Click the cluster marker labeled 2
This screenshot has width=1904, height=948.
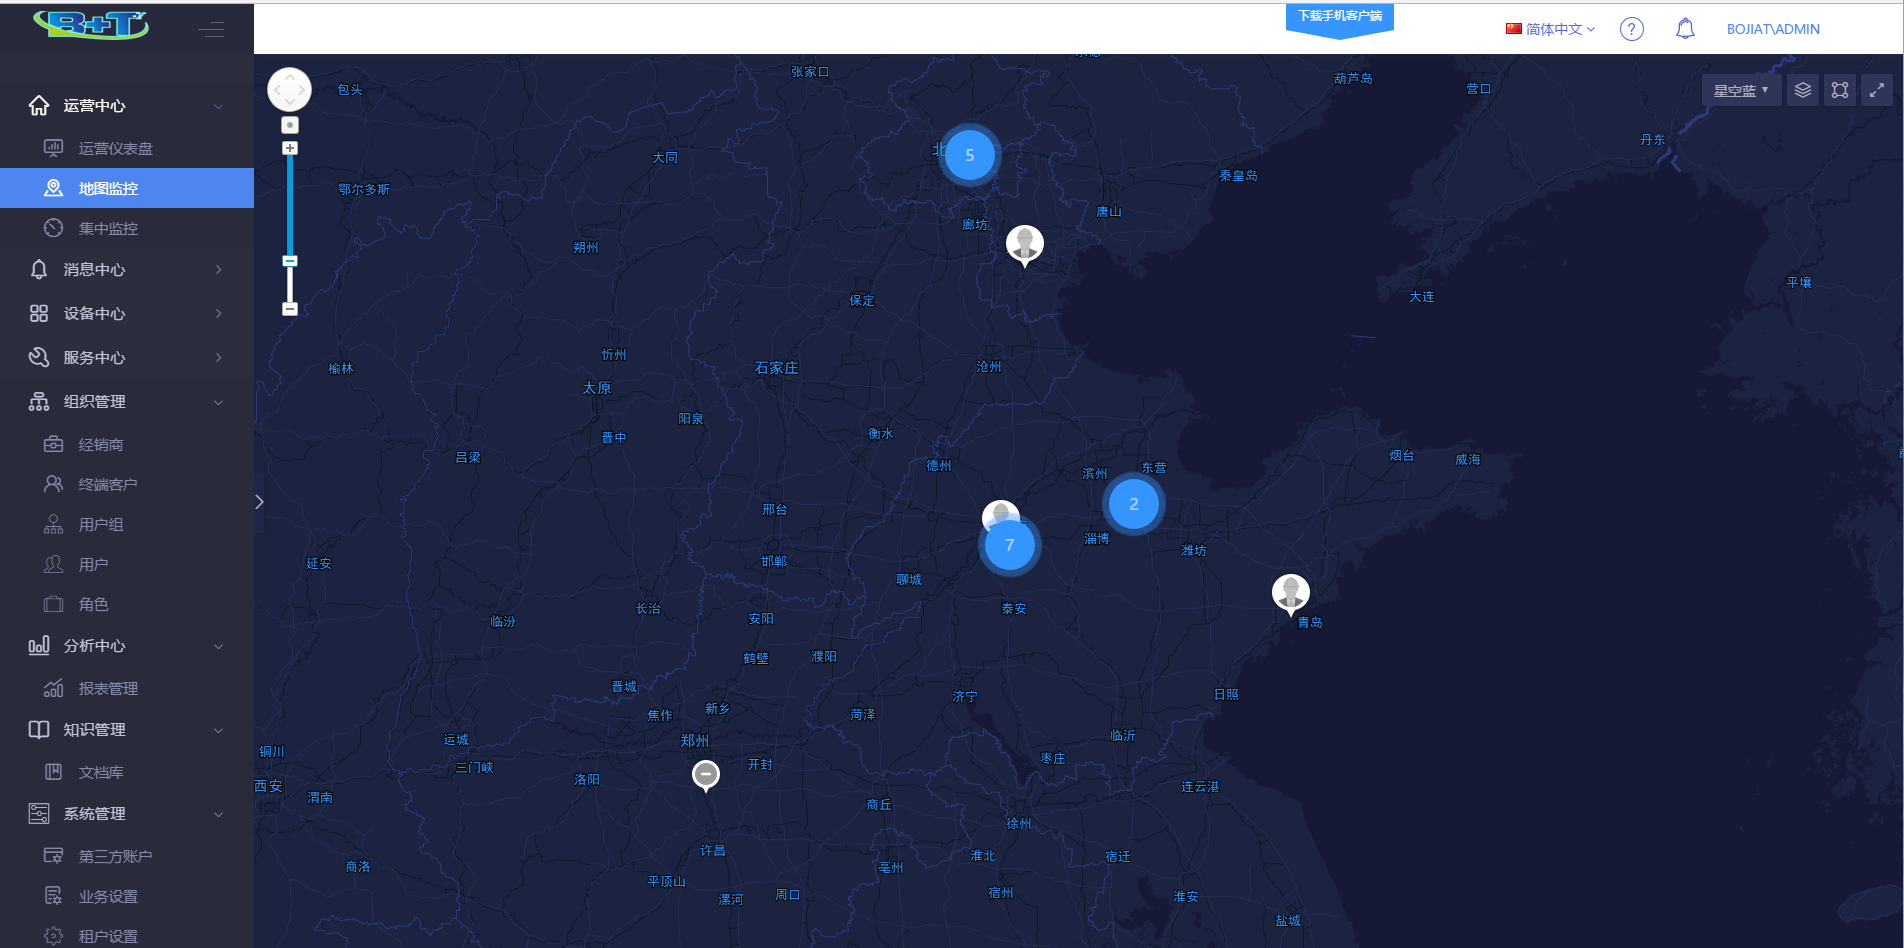(x=1133, y=504)
